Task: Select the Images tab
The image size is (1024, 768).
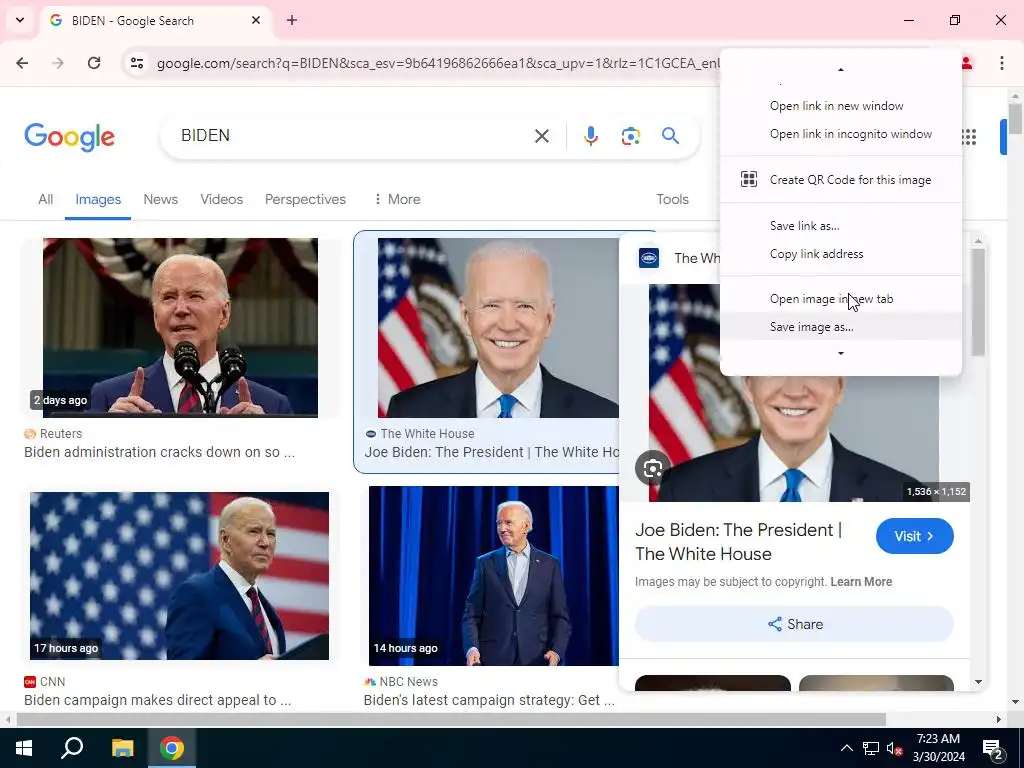Action: [x=98, y=199]
